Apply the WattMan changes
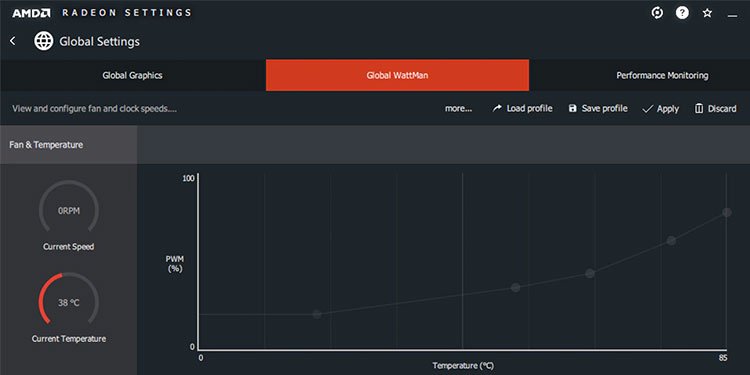 click(x=661, y=109)
